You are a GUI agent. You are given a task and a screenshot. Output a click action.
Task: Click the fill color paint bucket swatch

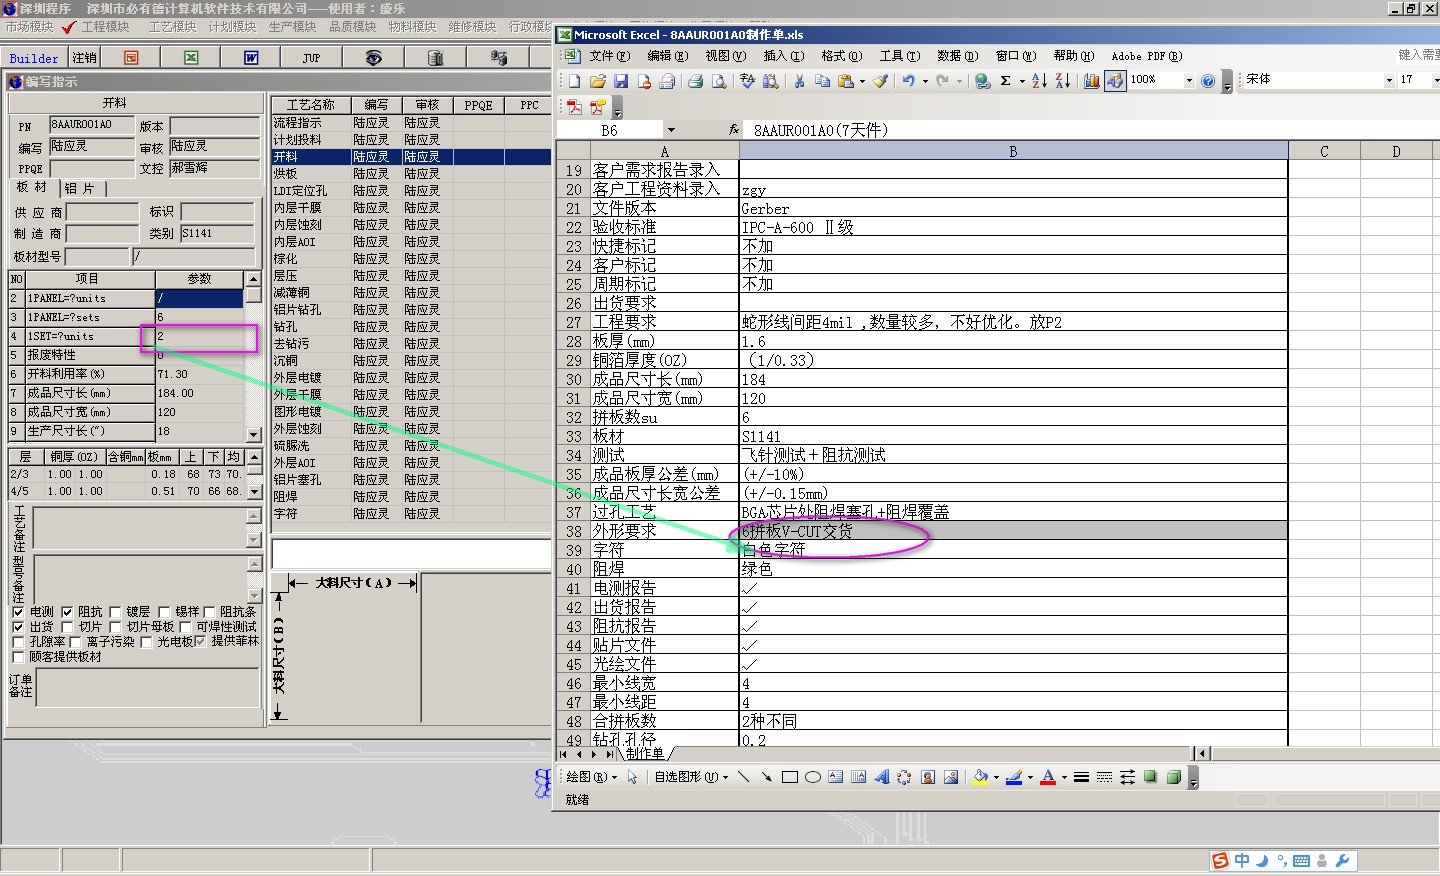tap(980, 777)
